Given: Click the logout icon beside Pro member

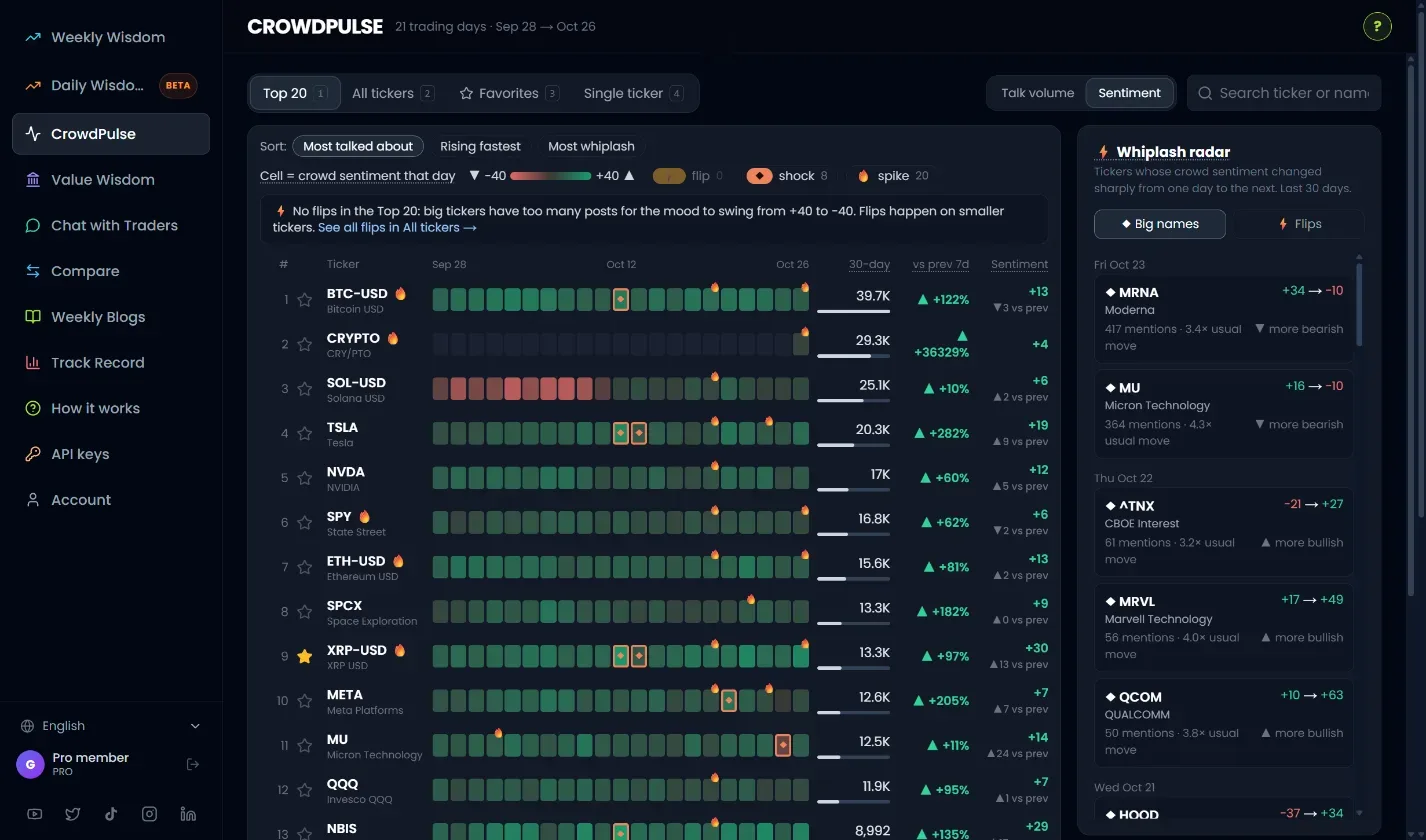Looking at the screenshot, I should point(193,765).
